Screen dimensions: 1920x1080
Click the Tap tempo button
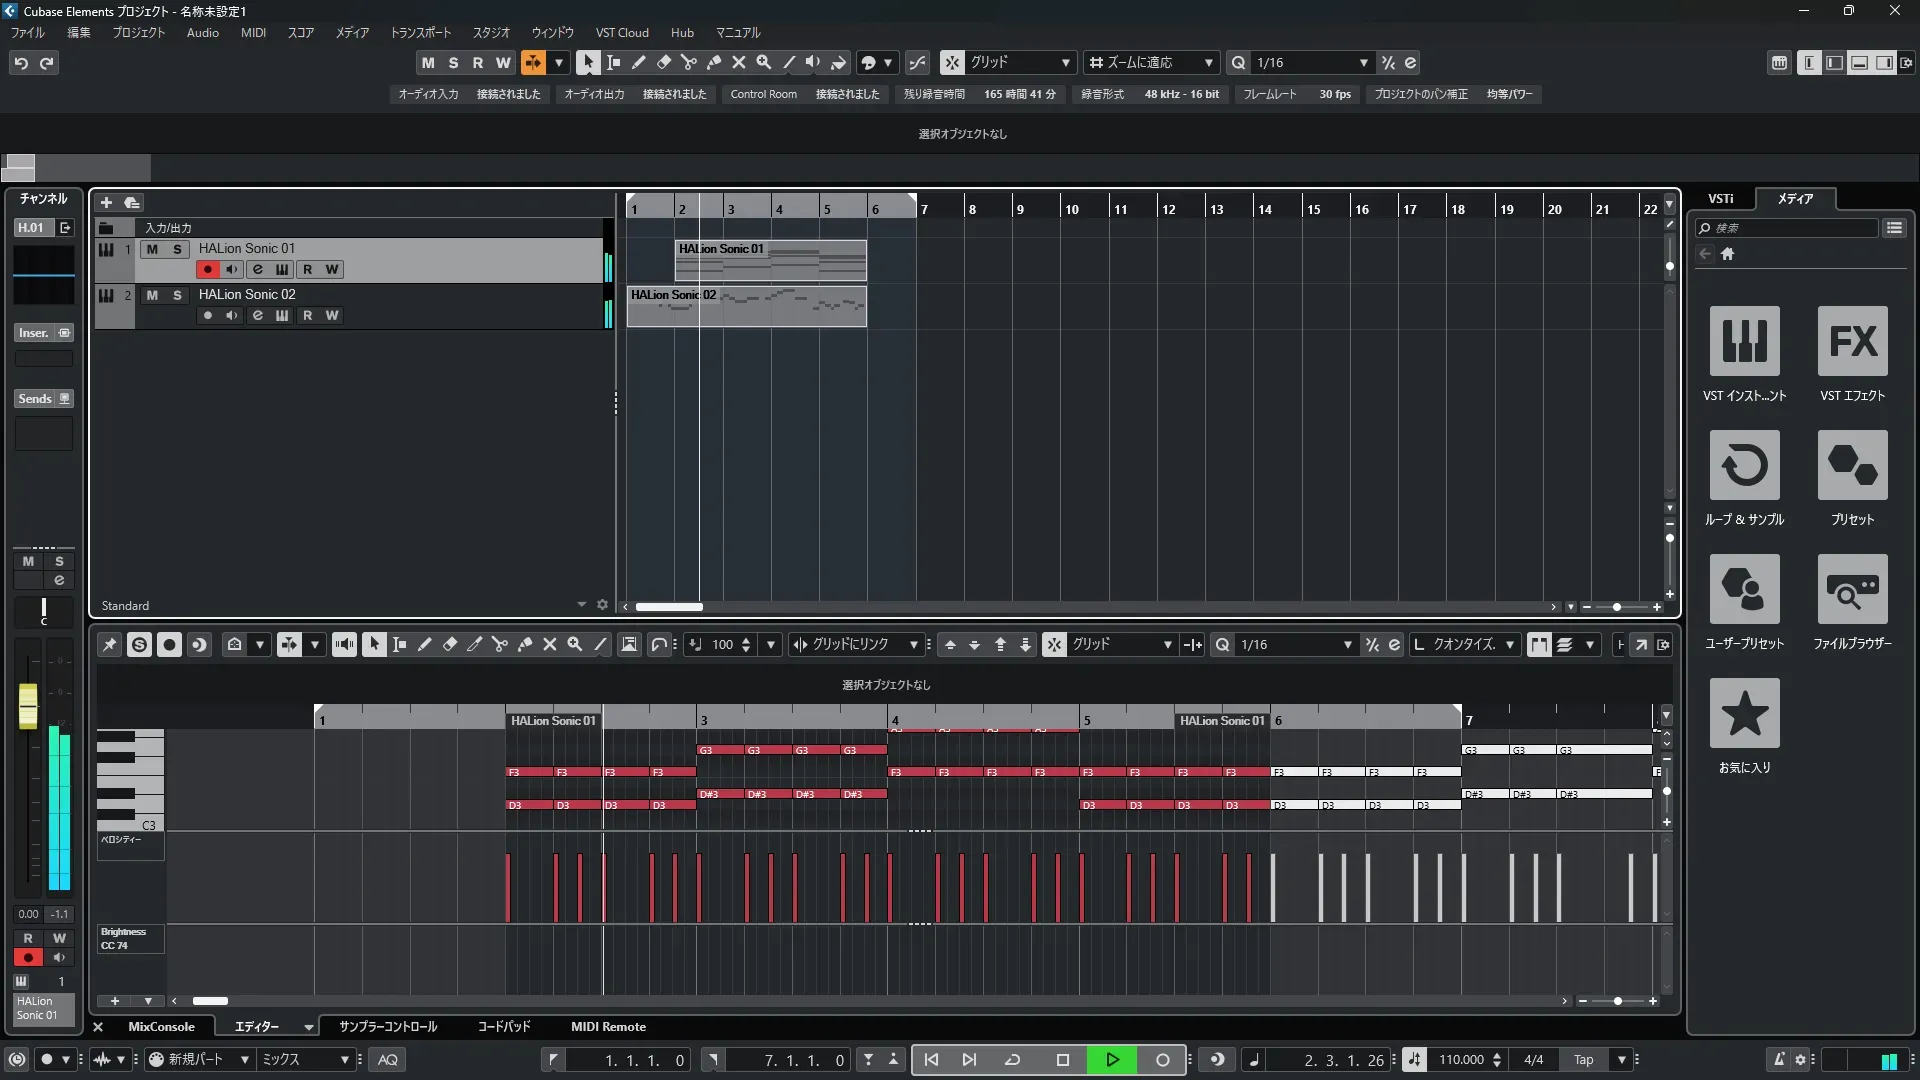pos(1583,1060)
